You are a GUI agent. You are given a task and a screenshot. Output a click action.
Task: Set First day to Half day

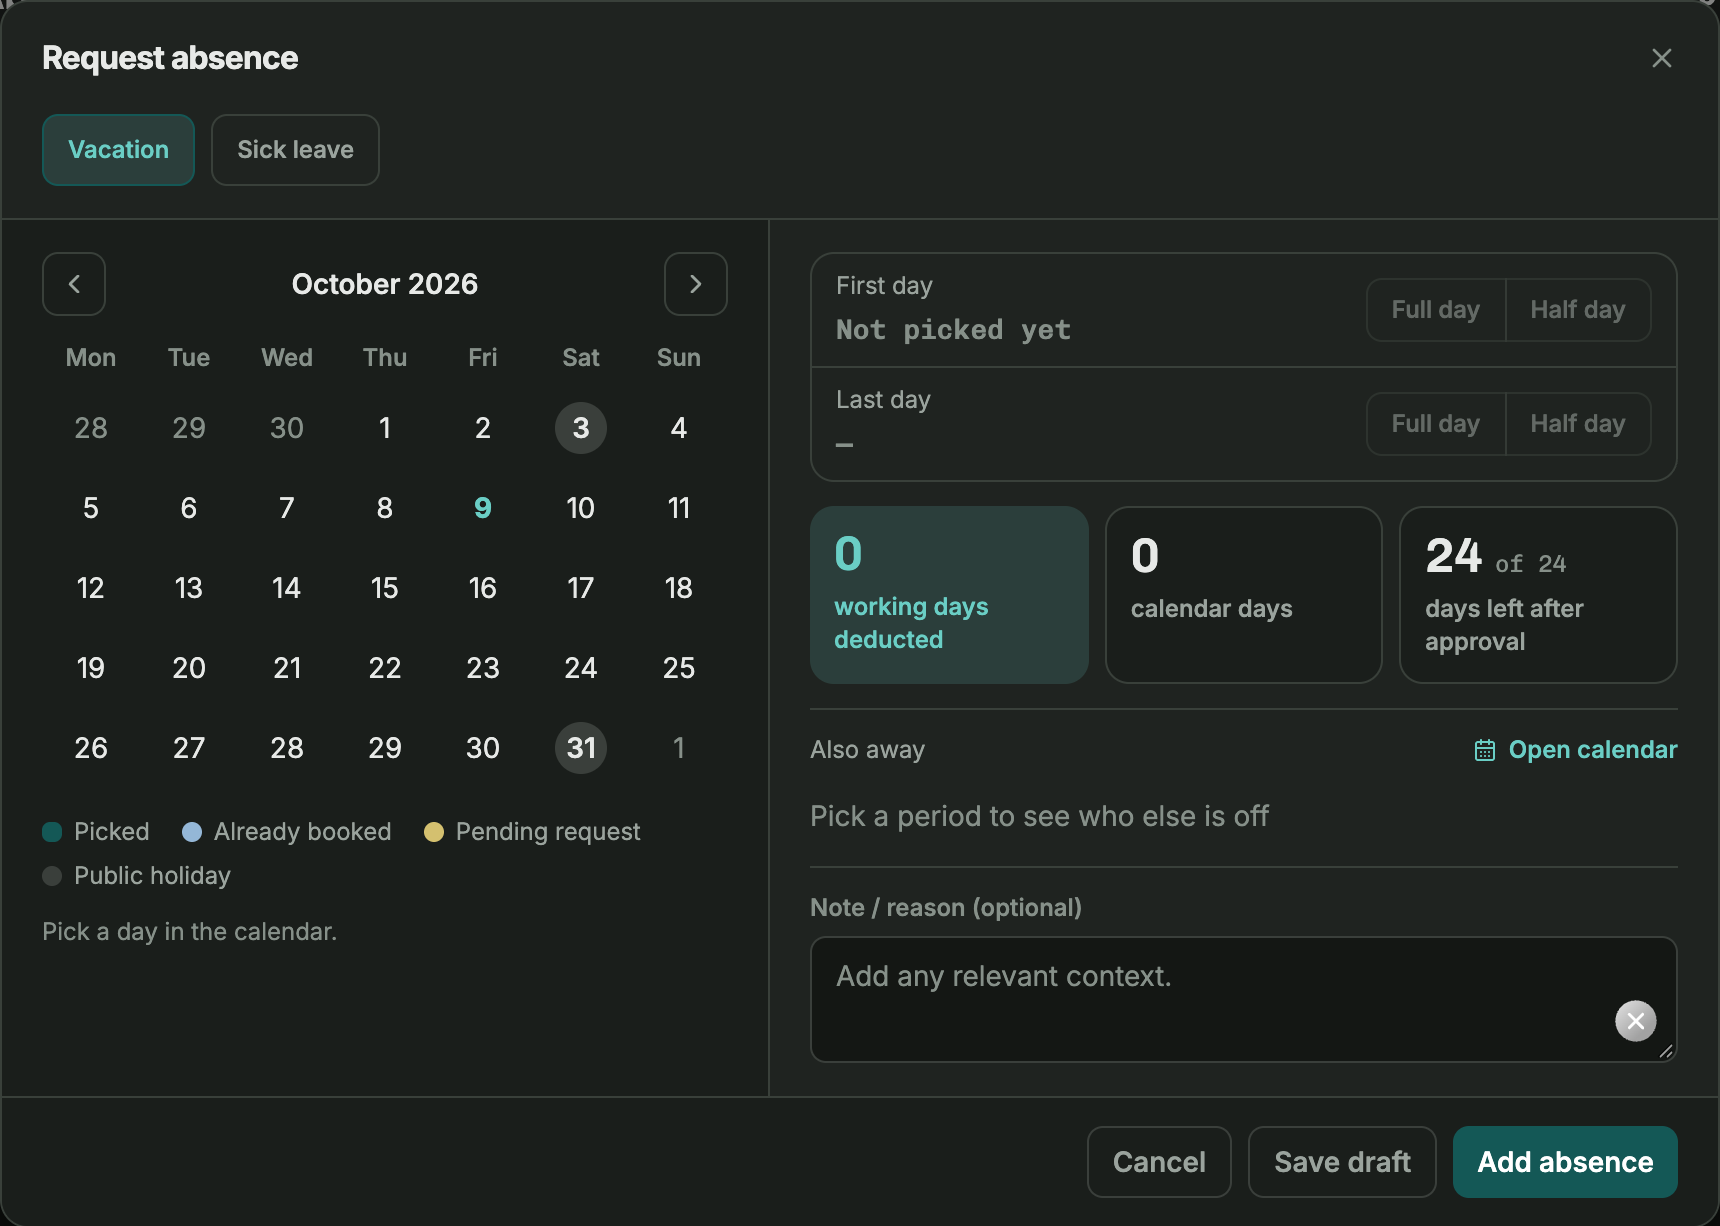pos(1578,310)
